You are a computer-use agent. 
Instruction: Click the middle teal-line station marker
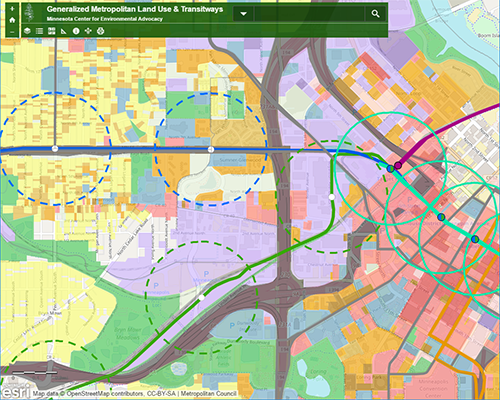441,217
